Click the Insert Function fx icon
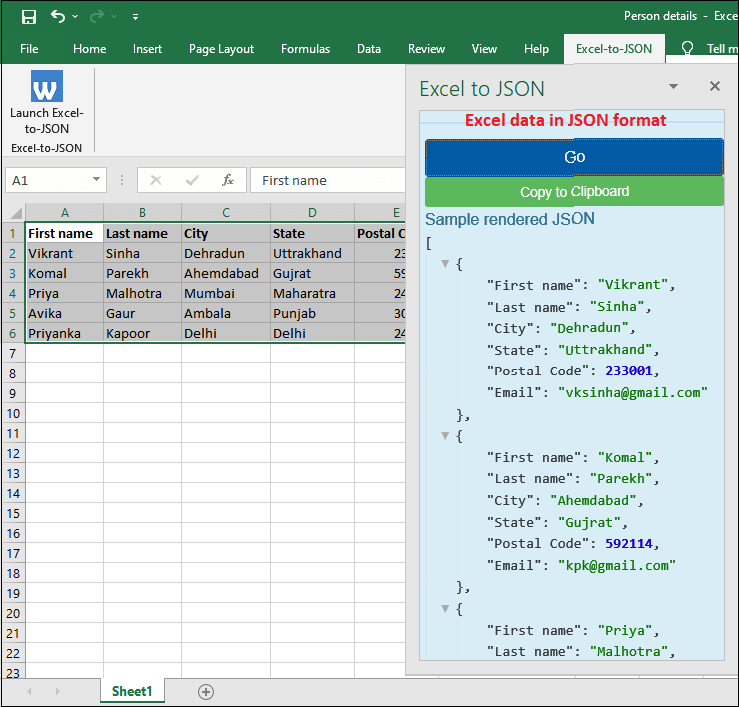 click(x=228, y=180)
